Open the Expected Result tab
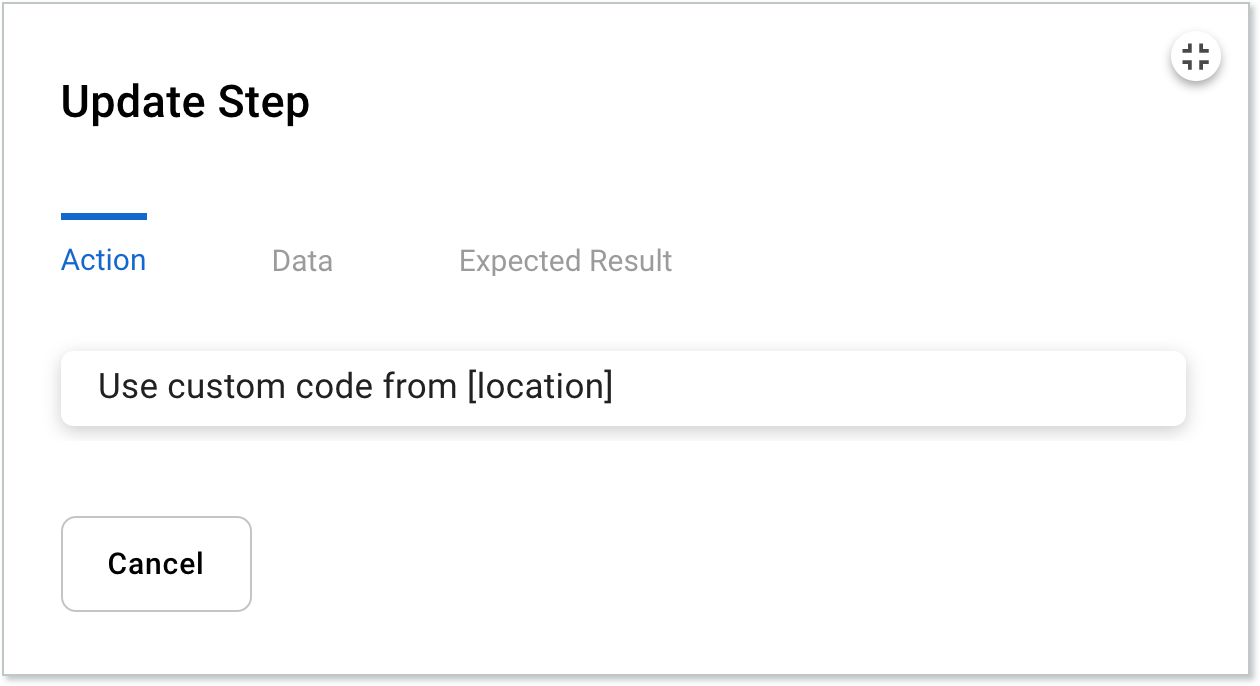The width and height of the screenshot is (1260, 686). click(565, 260)
